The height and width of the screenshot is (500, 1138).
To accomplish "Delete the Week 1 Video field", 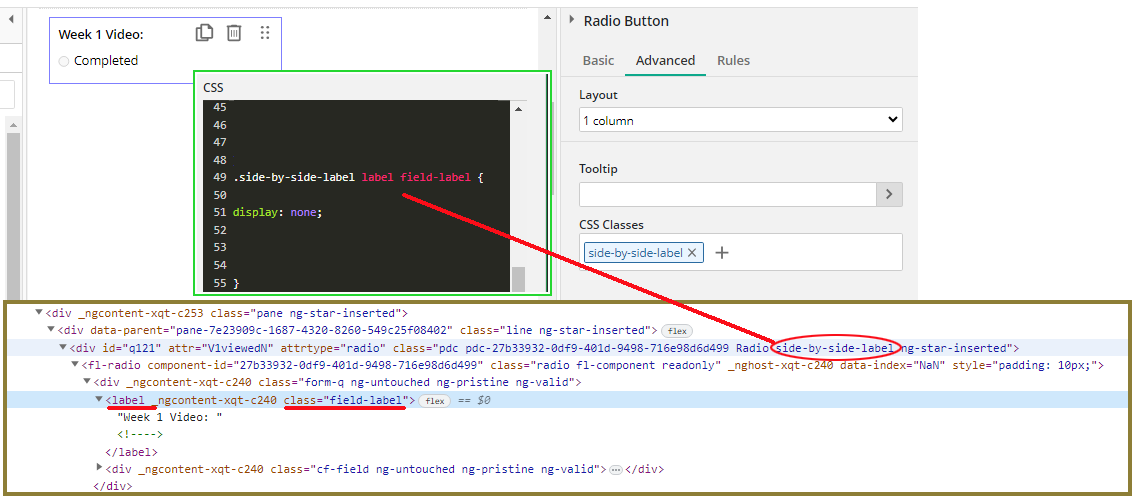I will point(234,33).
